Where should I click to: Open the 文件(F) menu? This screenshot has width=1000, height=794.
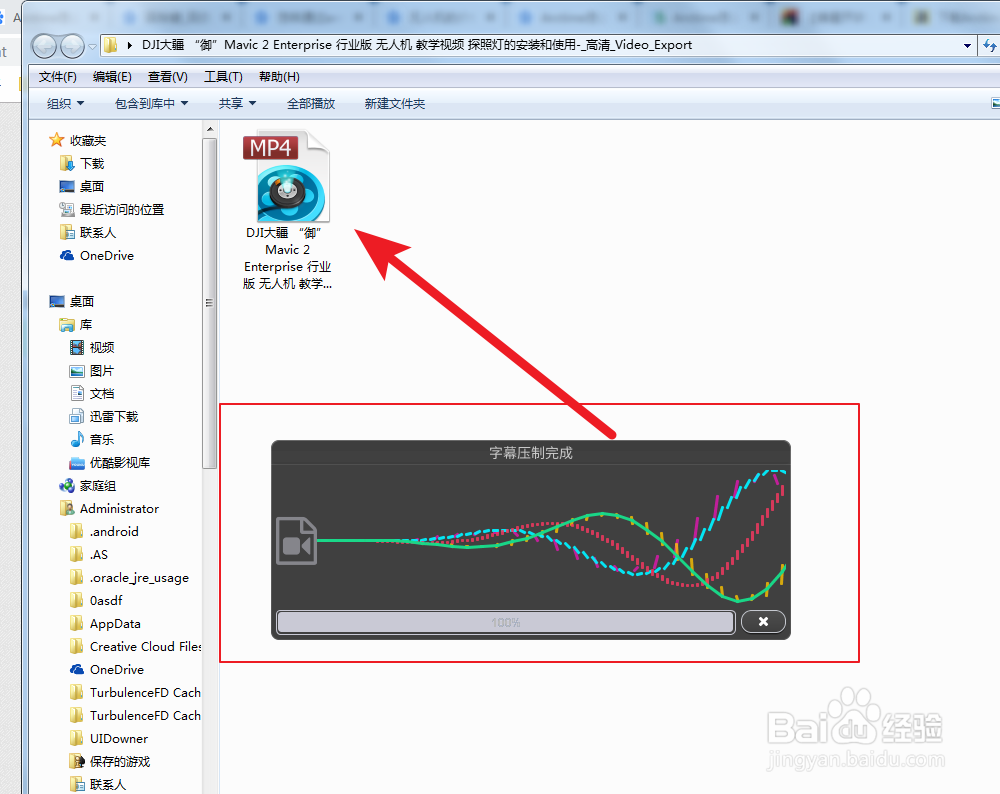(57, 77)
